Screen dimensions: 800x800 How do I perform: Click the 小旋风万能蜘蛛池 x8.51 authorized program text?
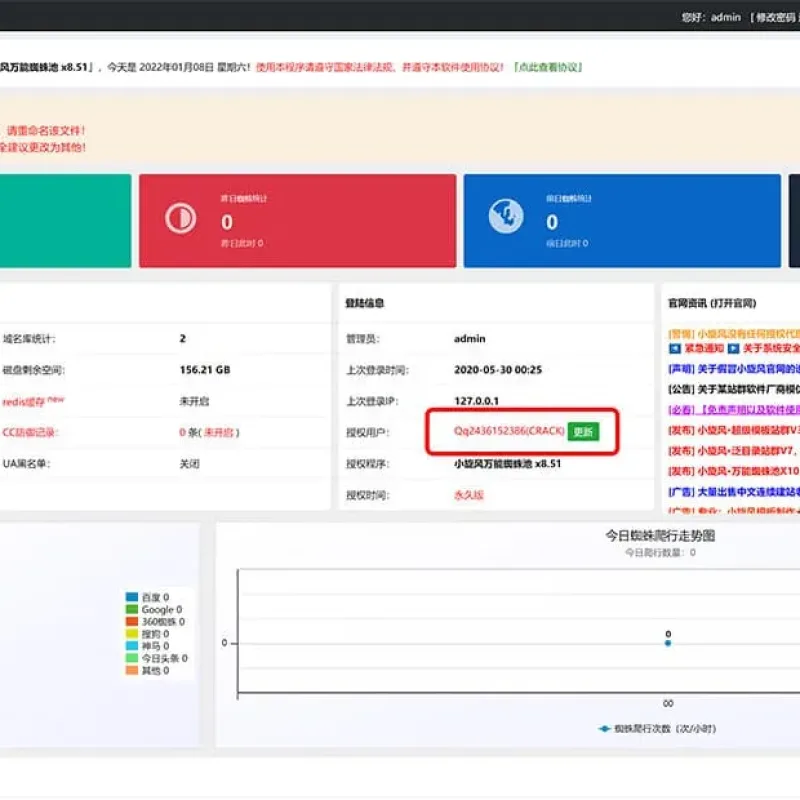pyautogui.click(x=508, y=464)
